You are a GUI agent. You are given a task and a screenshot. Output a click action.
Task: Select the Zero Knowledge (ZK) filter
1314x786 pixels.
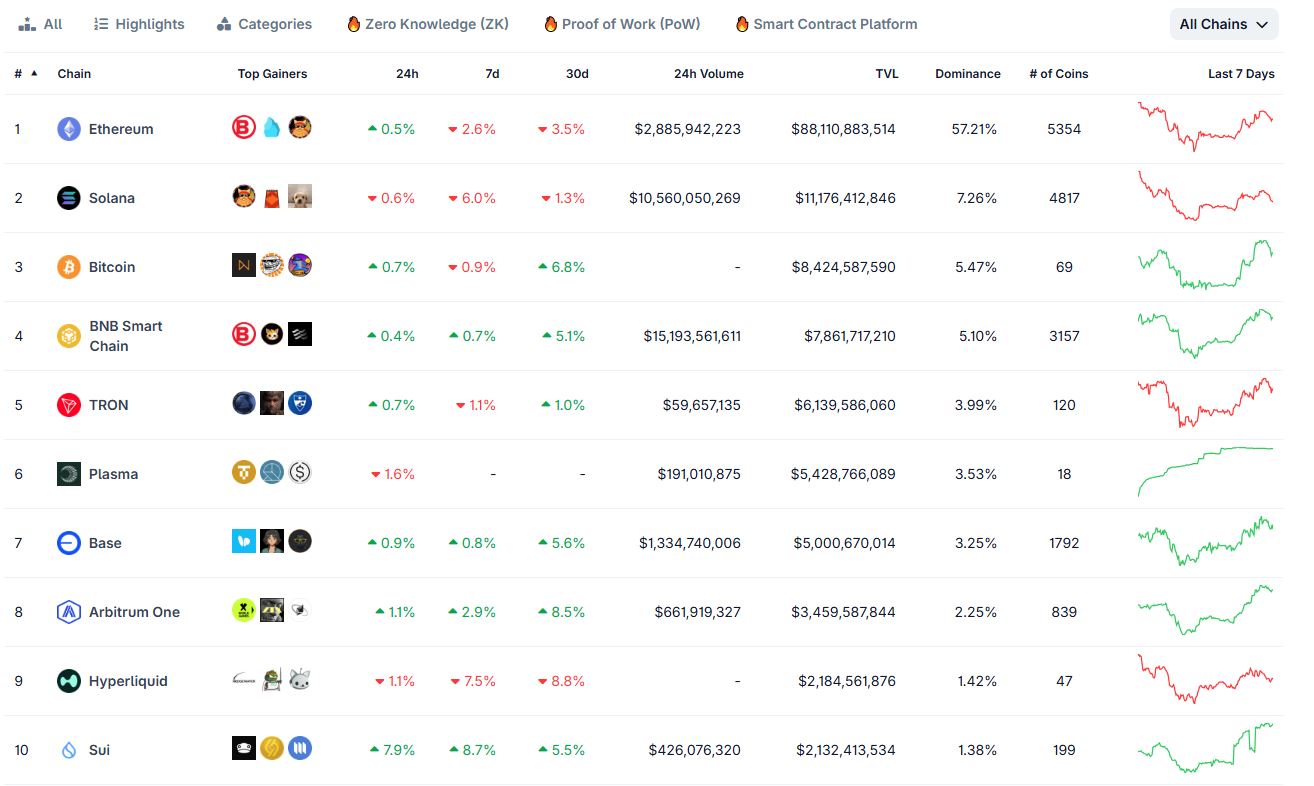427,24
